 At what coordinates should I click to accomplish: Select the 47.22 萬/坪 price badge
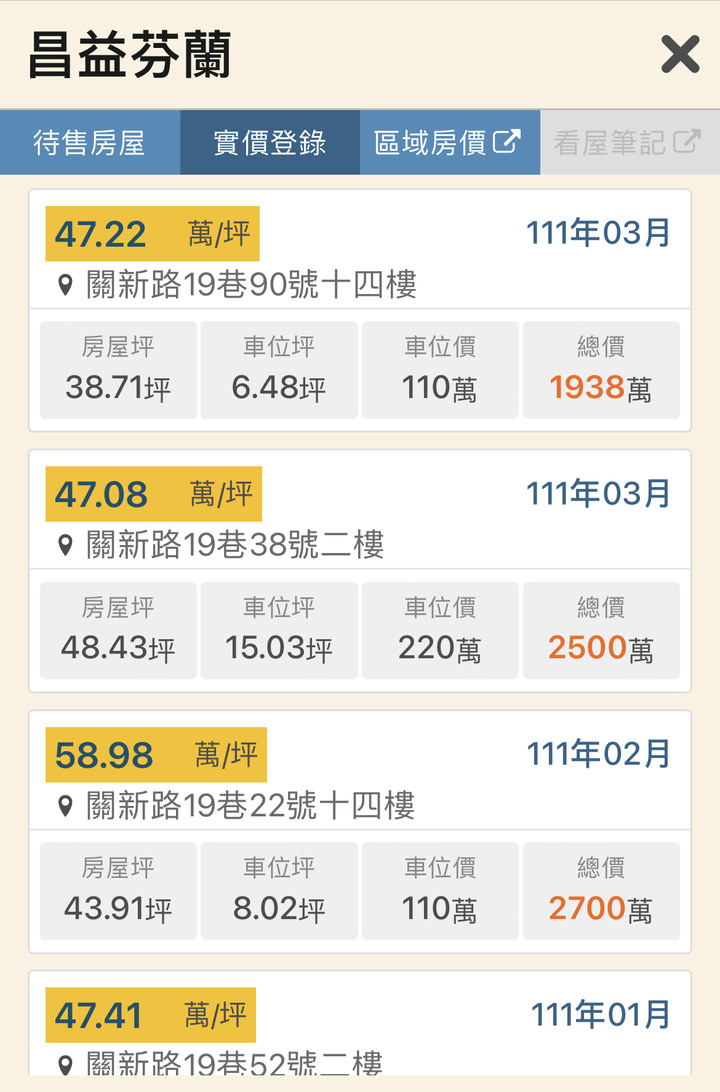(152, 233)
